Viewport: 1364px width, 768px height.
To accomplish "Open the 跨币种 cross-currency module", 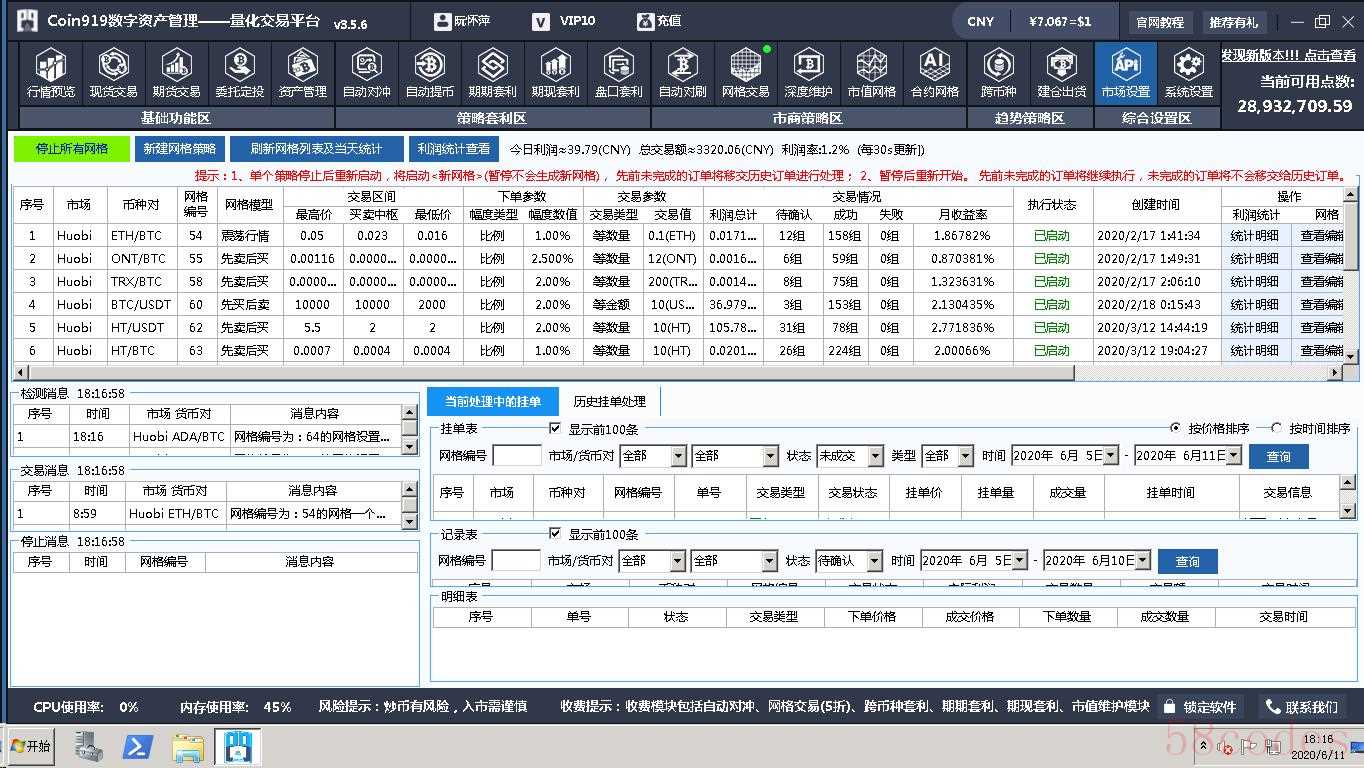I will coord(998,73).
